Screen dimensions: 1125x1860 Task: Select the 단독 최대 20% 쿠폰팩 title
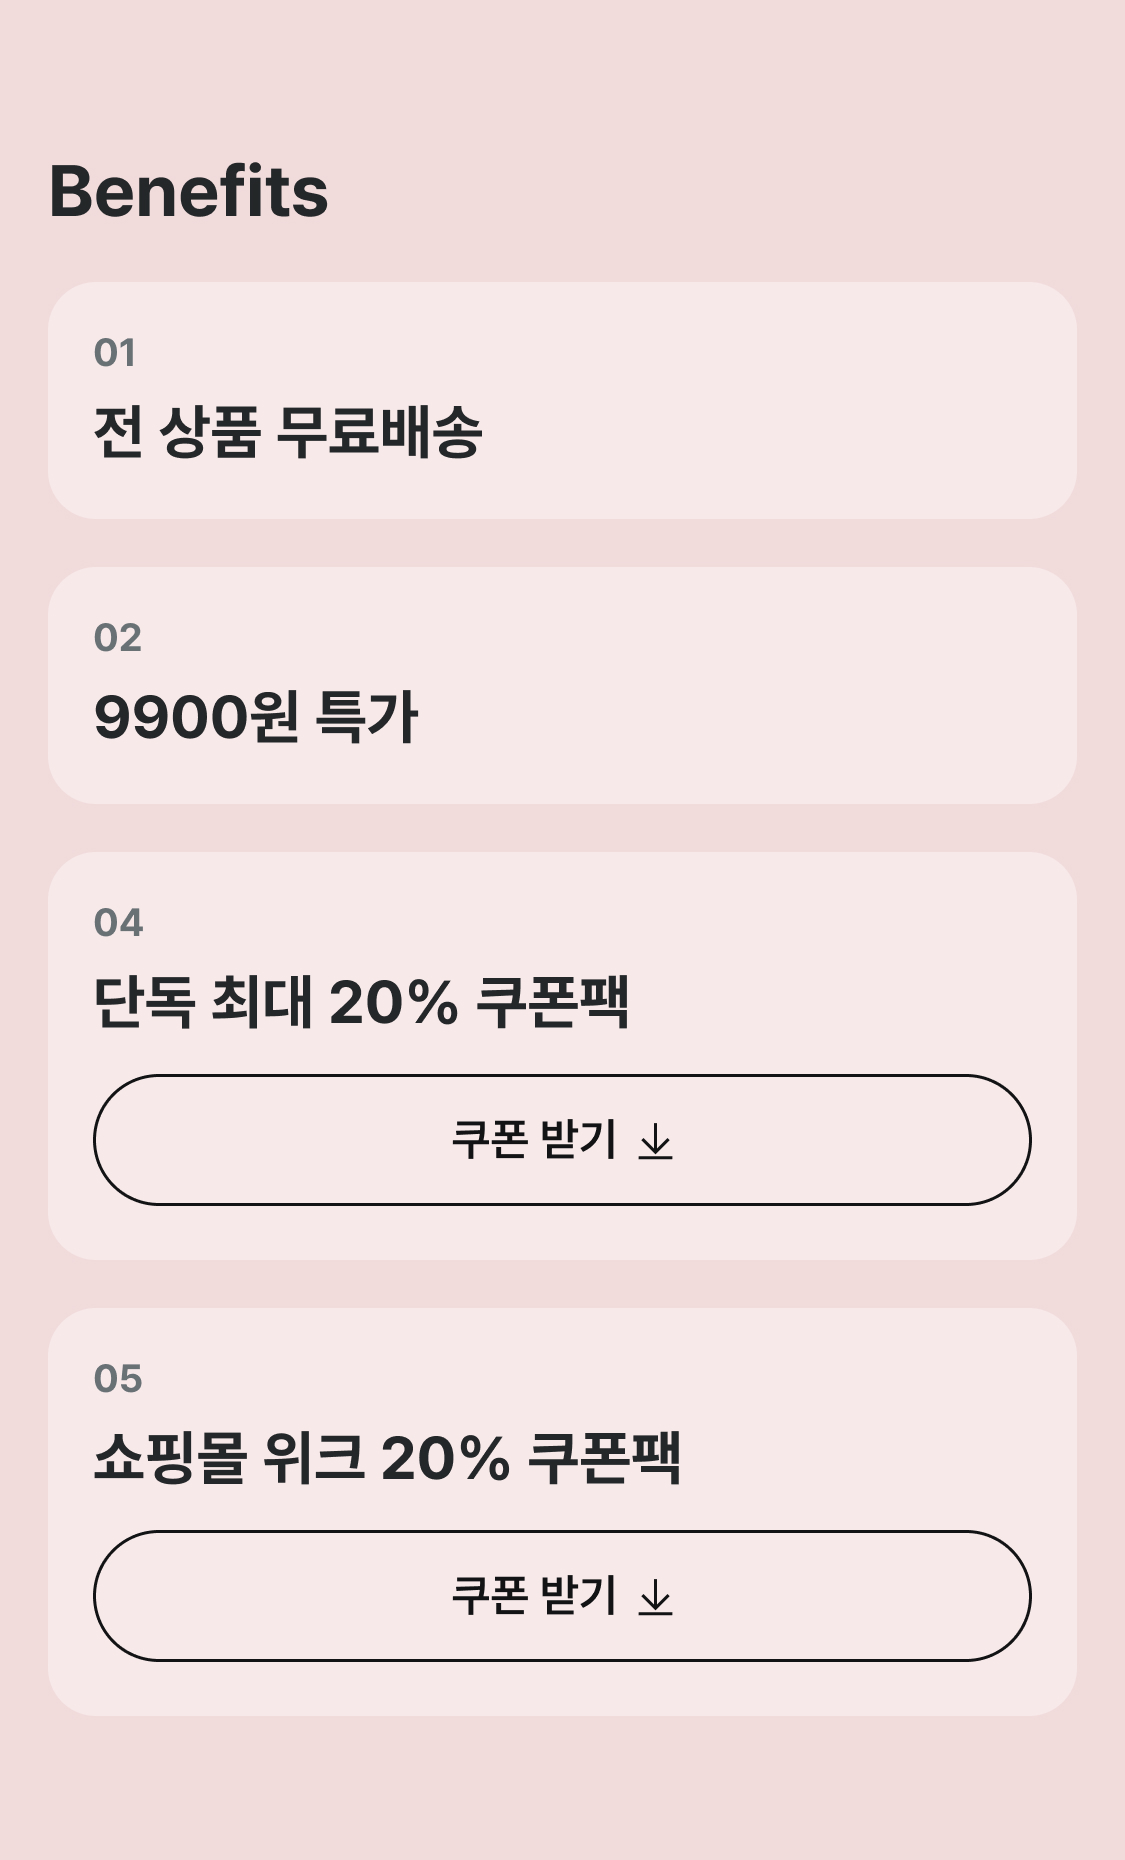point(361,1003)
